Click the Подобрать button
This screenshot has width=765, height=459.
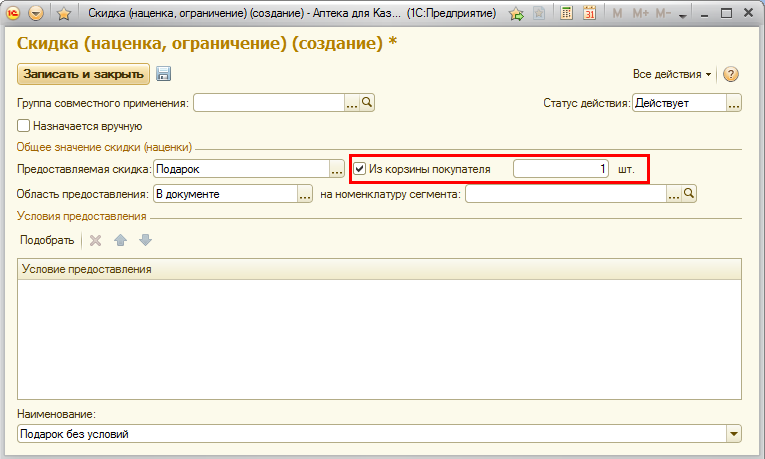(x=47, y=240)
